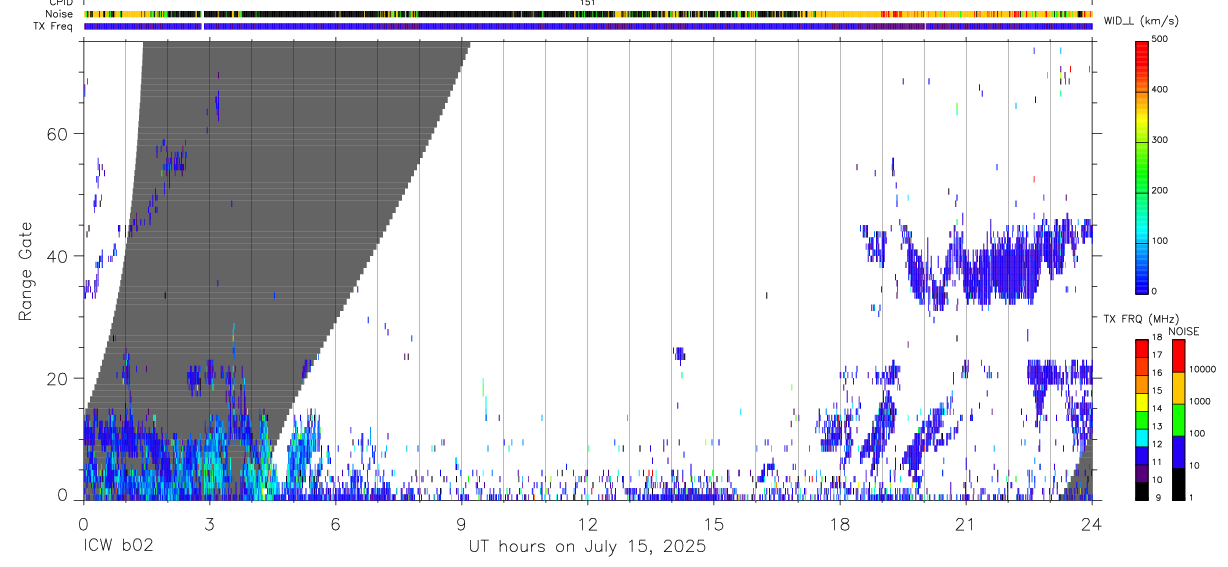1228x567 pixels.
Task: Click x-axis tick label 3
Action: click(209, 523)
